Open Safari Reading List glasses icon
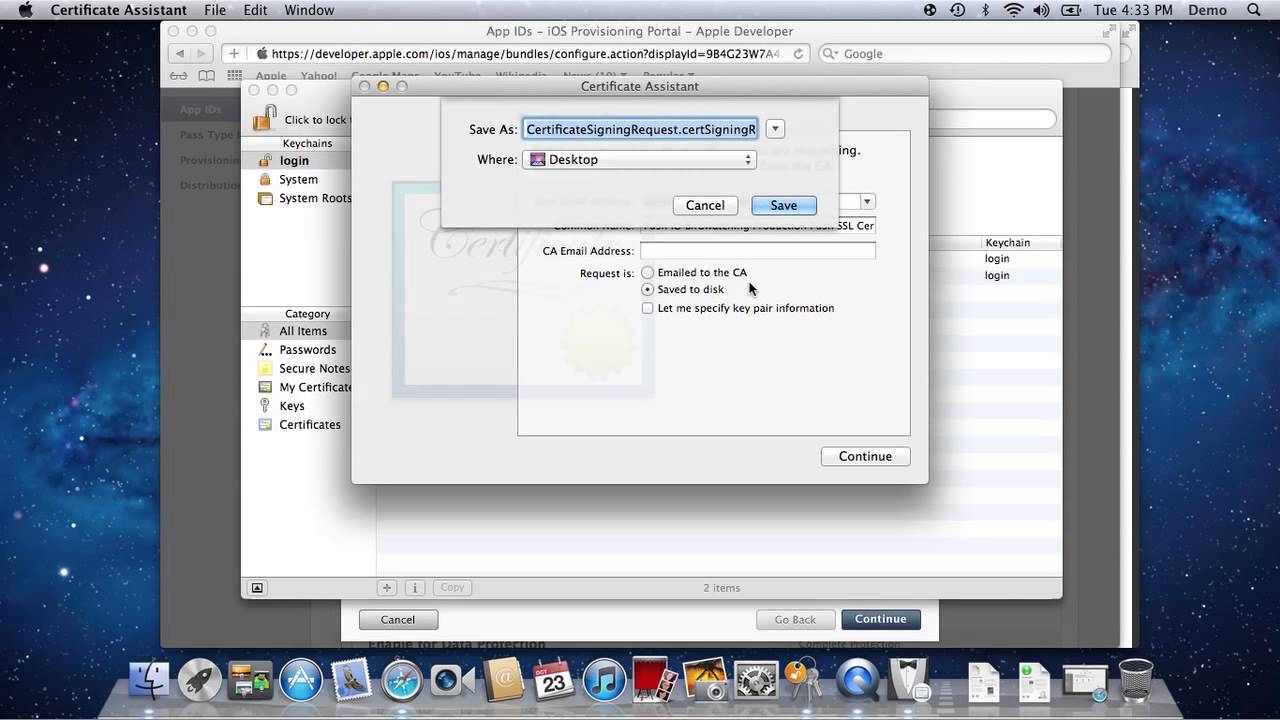 coord(178,76)
